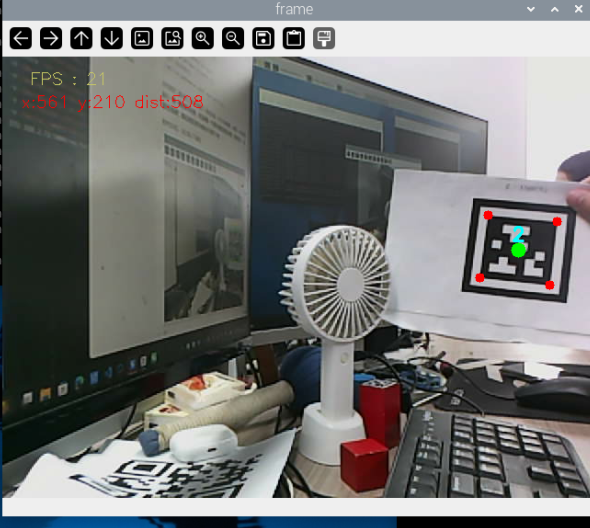Minimize the frame window

pyautogui.click(x=531, y=9)
